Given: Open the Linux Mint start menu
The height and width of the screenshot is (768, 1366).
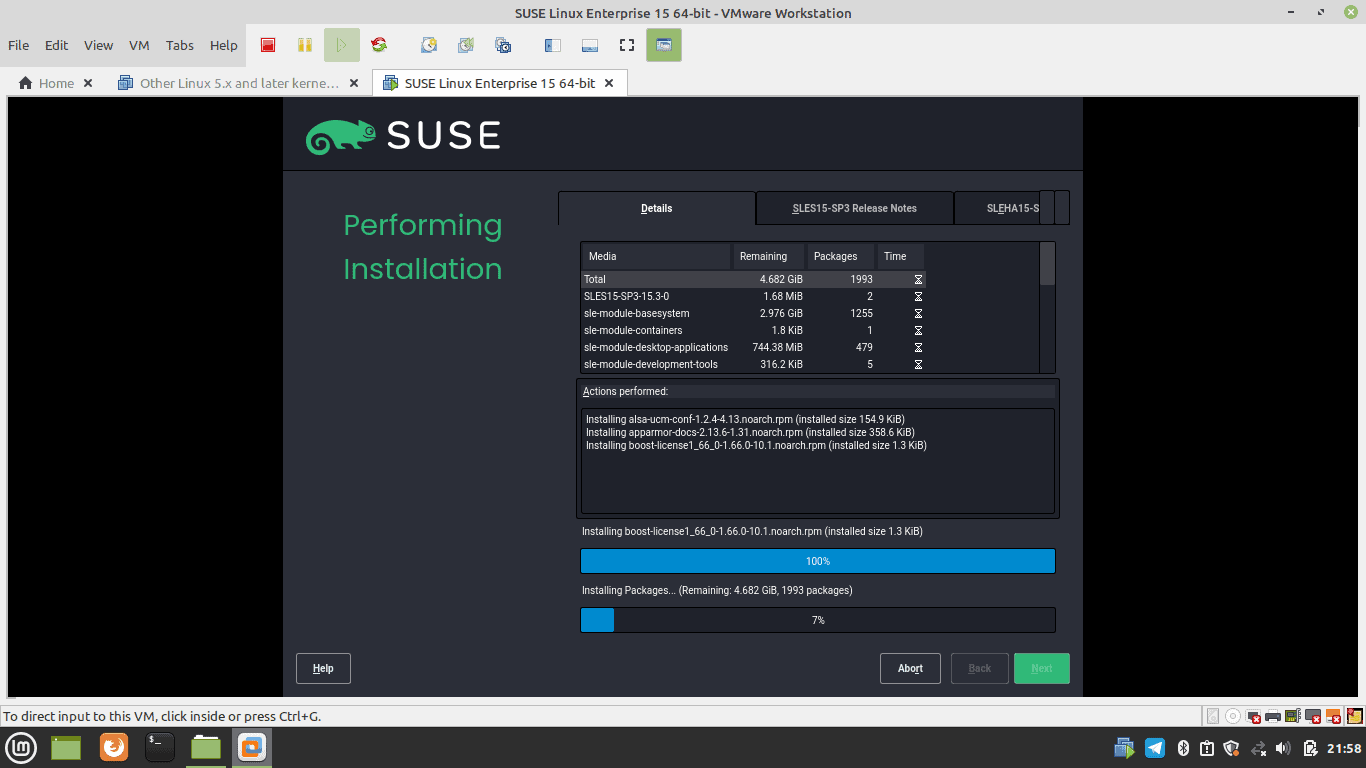Looking at the screenshot, I should click(x=22, y=747).
